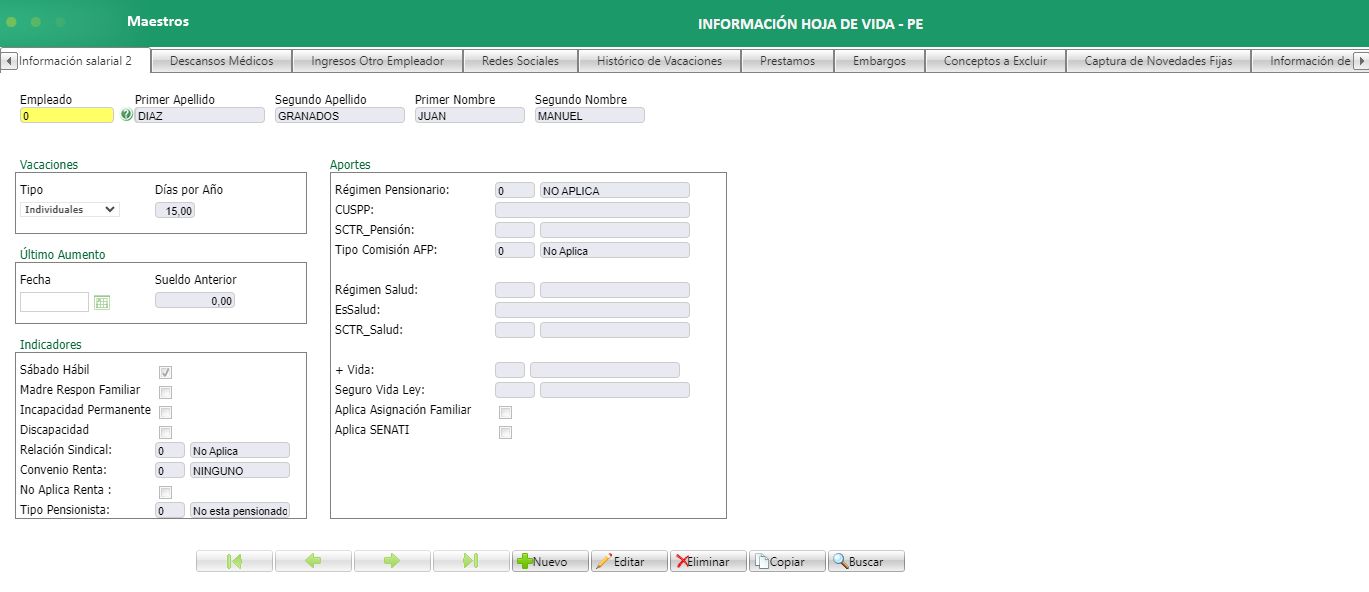
Task: Jump to the last record
Action: (x=471, y=560)
